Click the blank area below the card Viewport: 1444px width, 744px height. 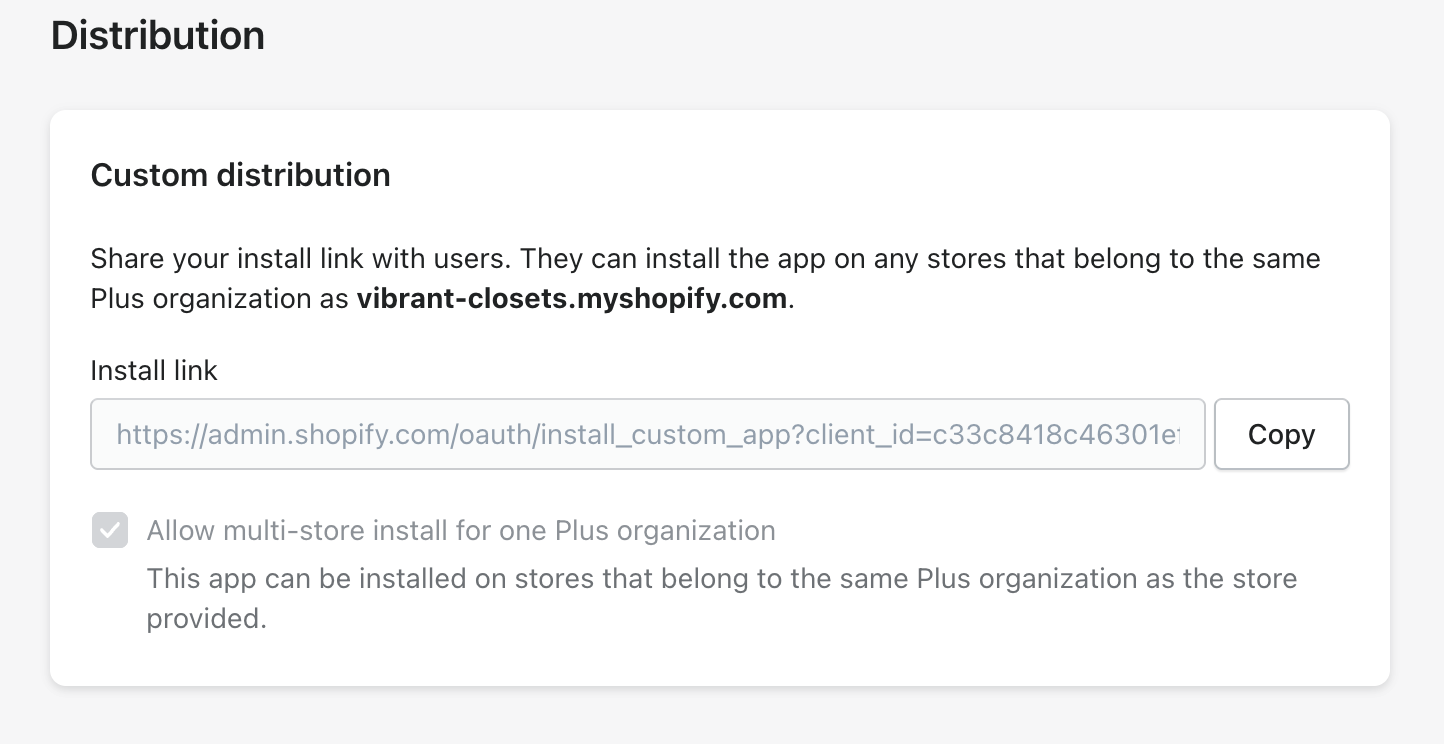point(720,720)
